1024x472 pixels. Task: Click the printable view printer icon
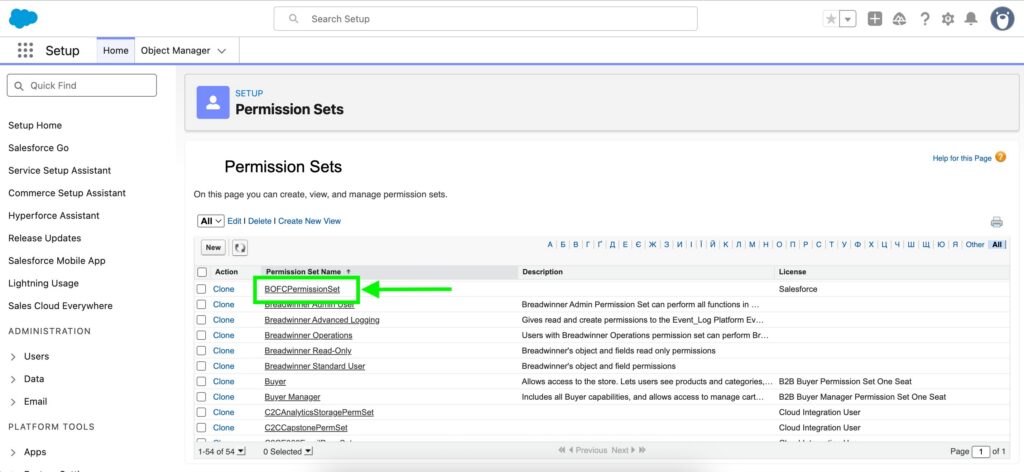pos(996,222)
